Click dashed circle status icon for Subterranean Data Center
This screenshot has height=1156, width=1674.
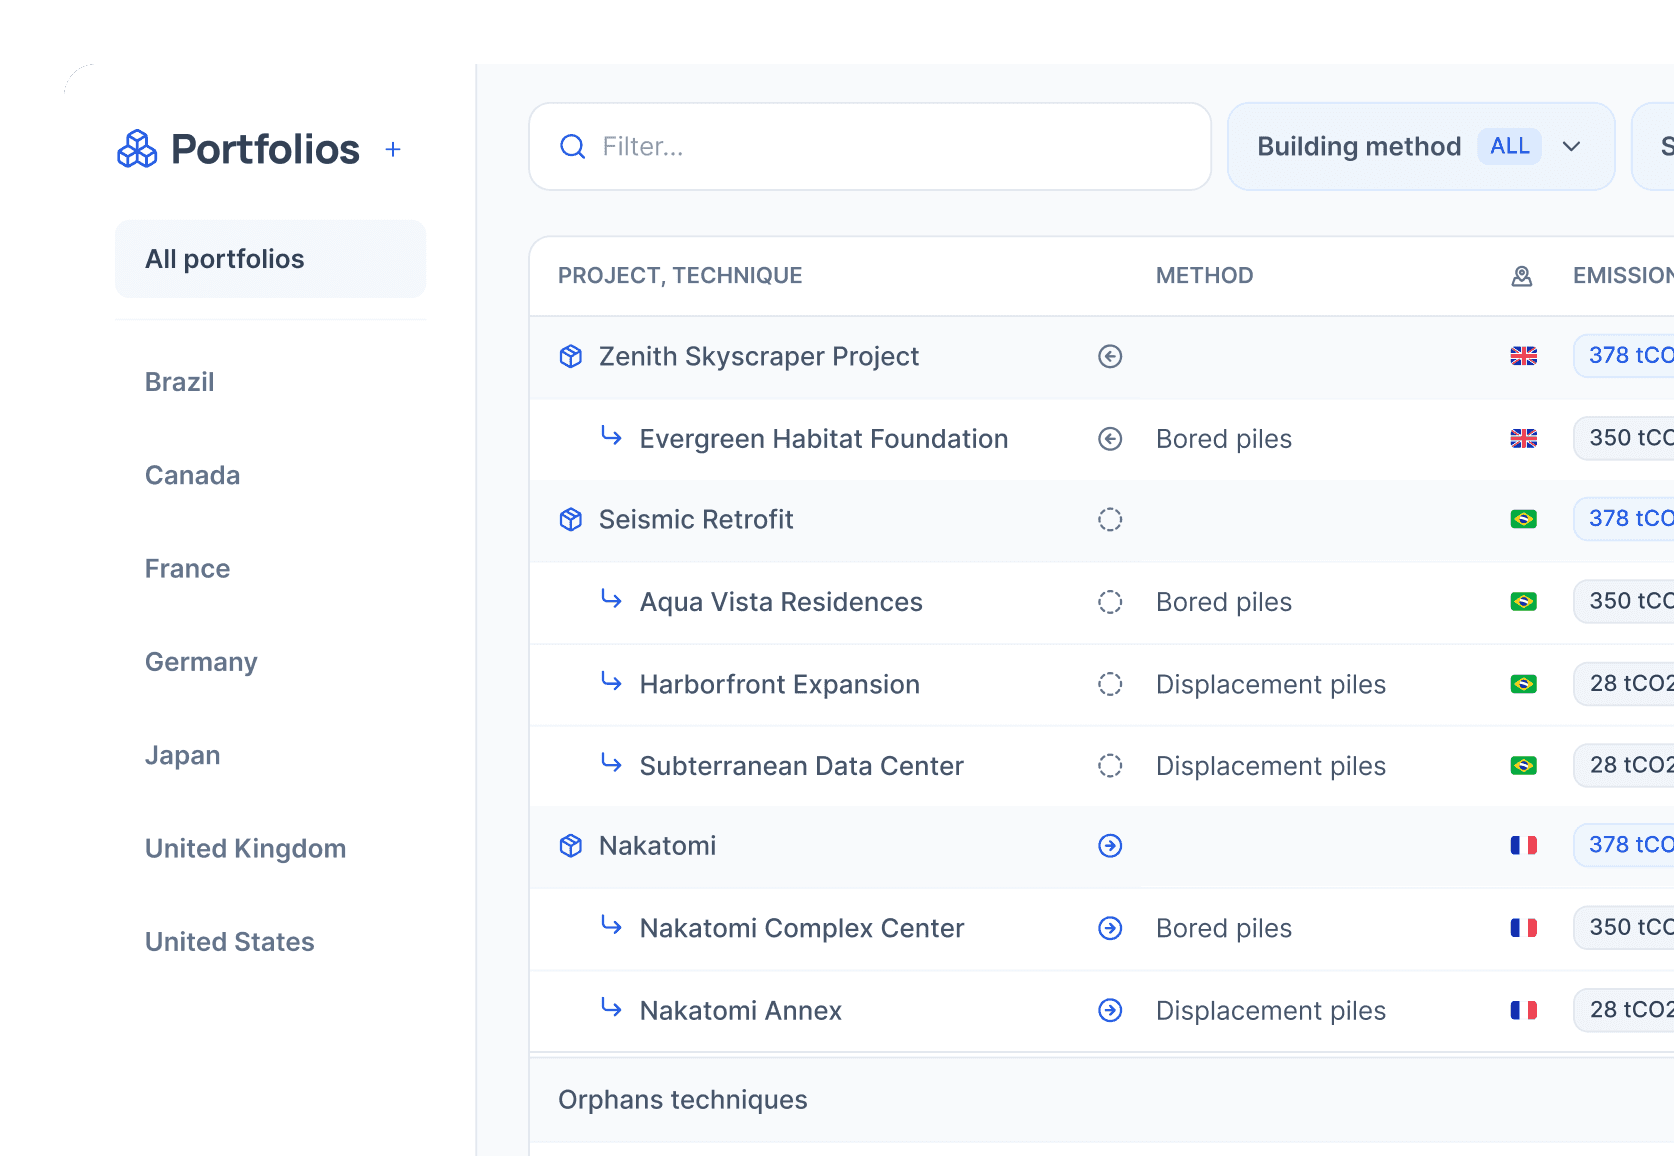(x=1110, y=766)
